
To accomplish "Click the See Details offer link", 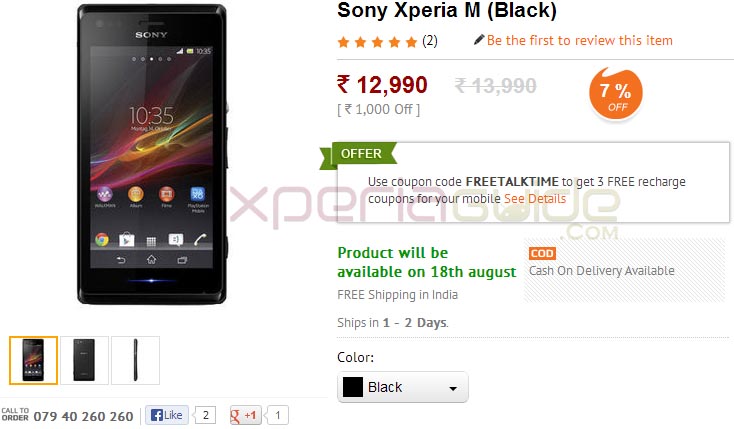I will (x=535, y=199).
